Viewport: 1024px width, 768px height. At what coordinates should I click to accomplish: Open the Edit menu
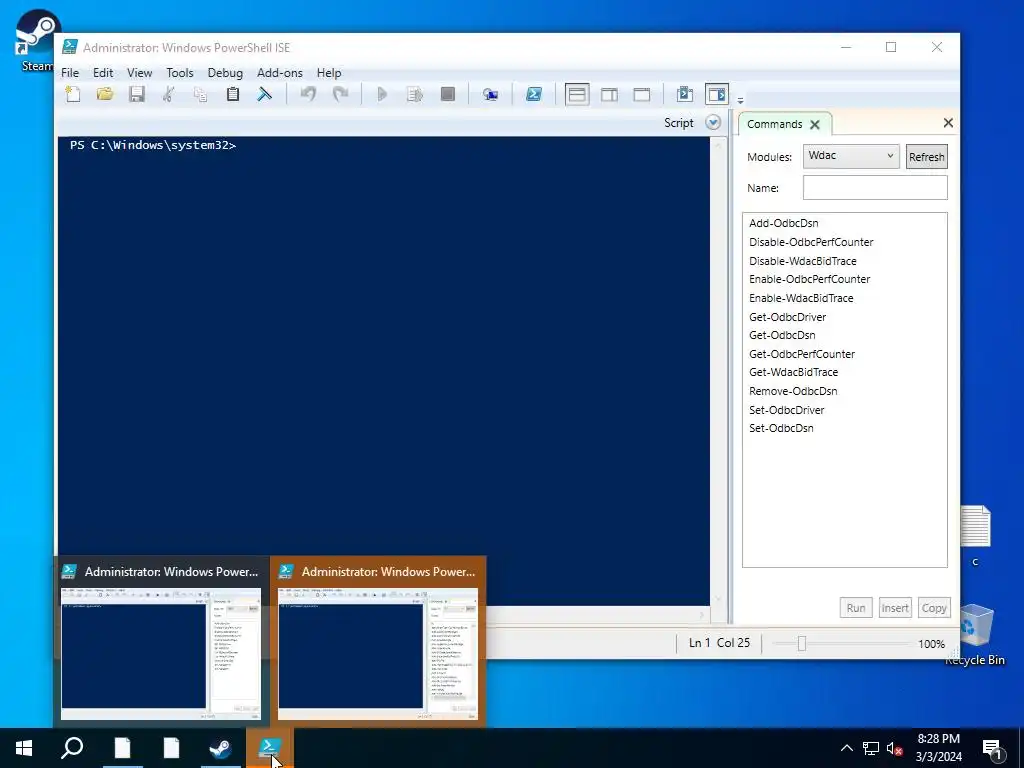coord(103,72)
